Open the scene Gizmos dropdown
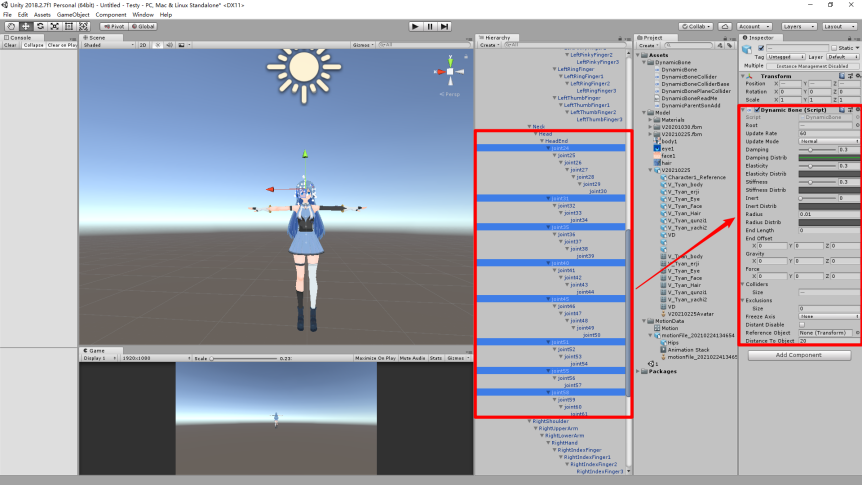Image resolution: width=862 pixels, height=485 pixels. tap(363, 45)
